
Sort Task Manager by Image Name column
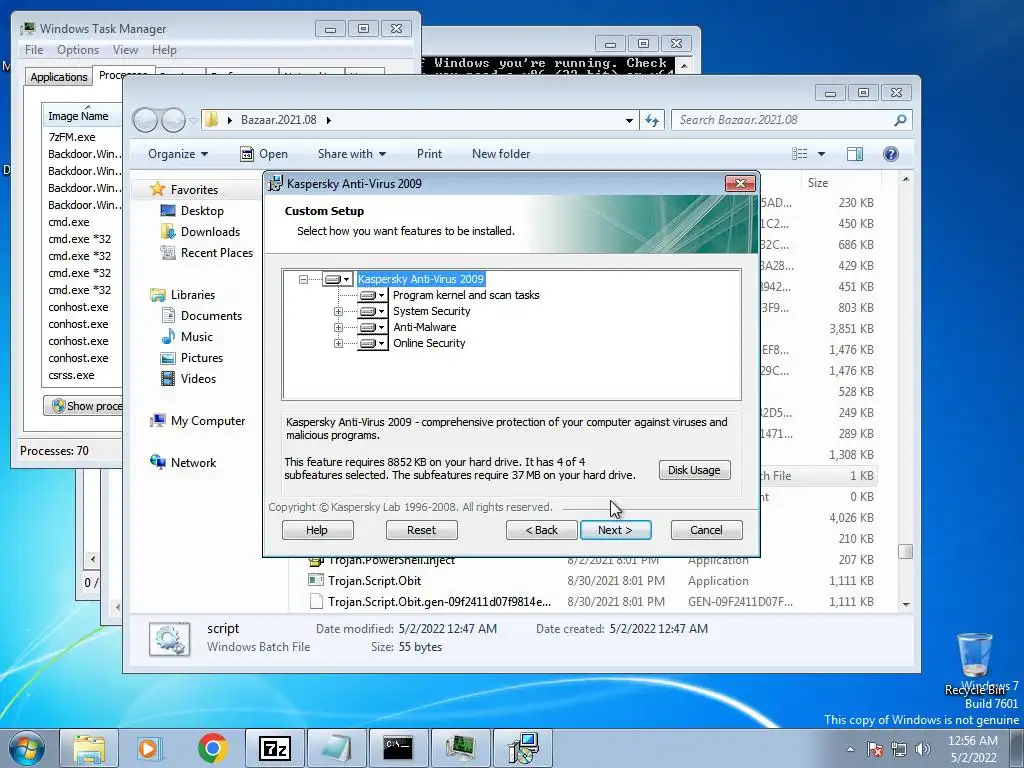point(82,116)
